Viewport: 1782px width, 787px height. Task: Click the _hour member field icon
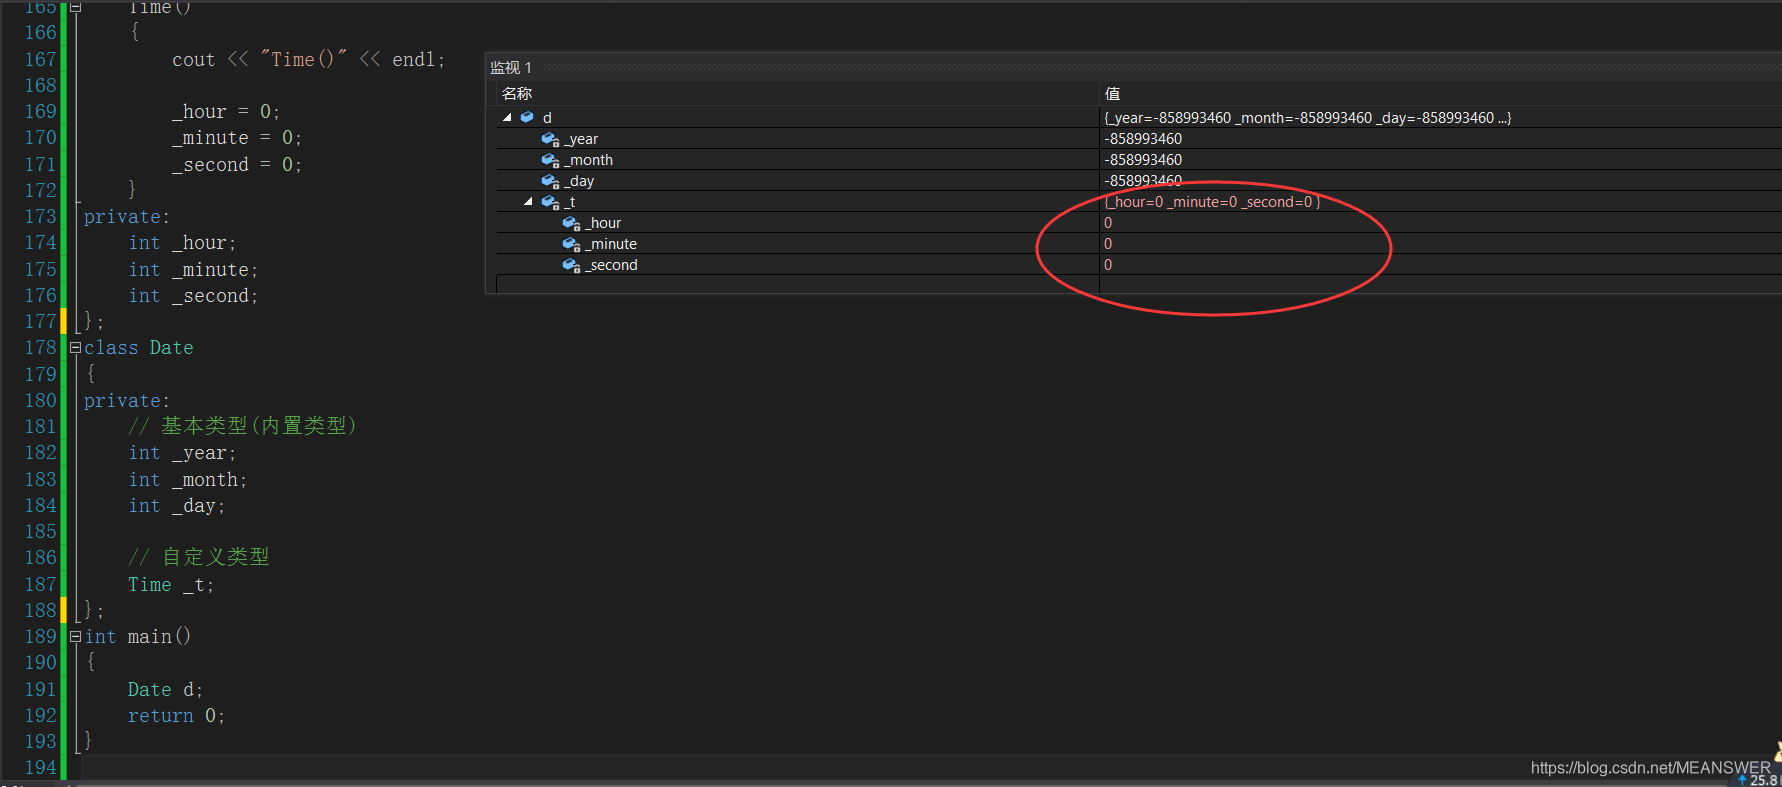(x=571, y=223)
